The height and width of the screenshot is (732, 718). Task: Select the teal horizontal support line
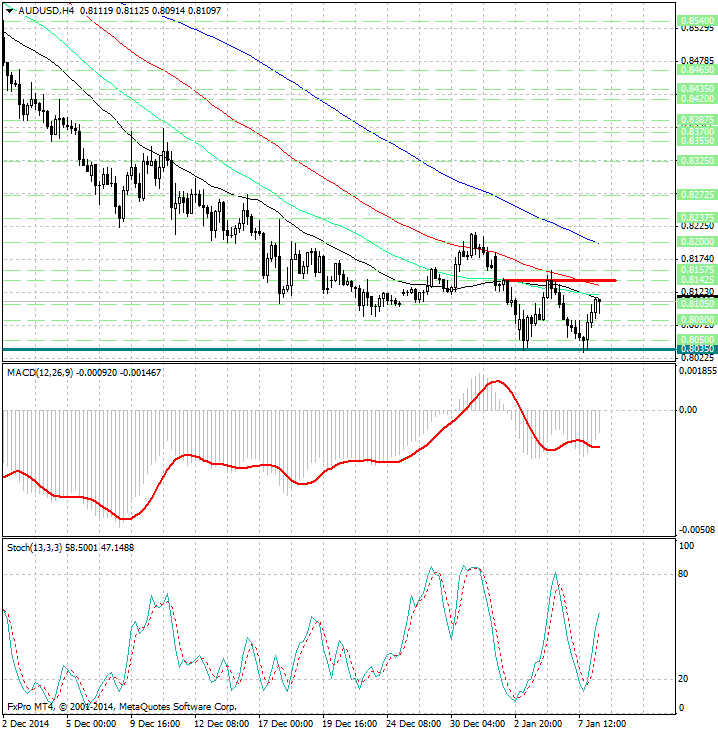point(339,349)
